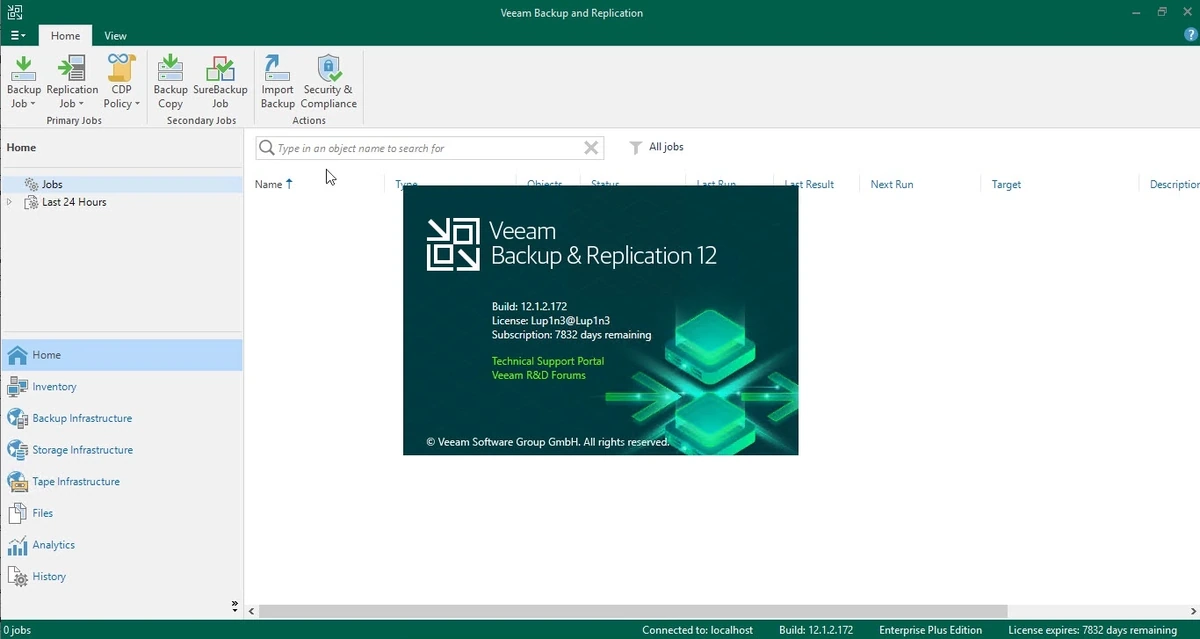Click the Backup Infrastructure icon
The width and height of the screenshot is (1200, 639).
coord(17,418)
